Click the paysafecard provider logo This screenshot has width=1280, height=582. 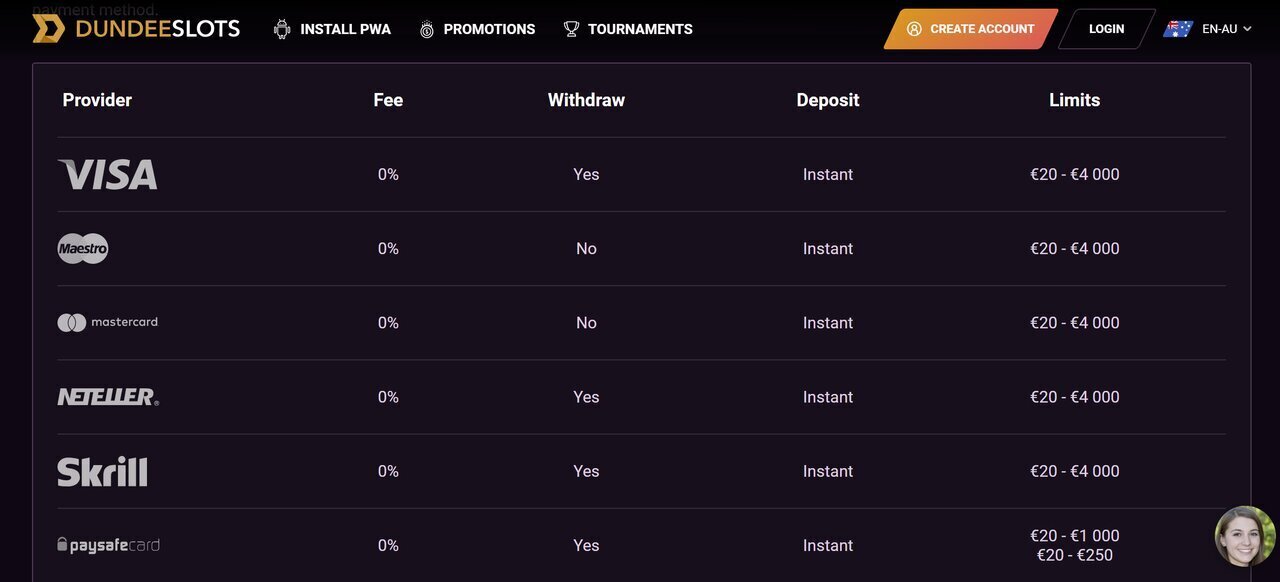point(108,545)
